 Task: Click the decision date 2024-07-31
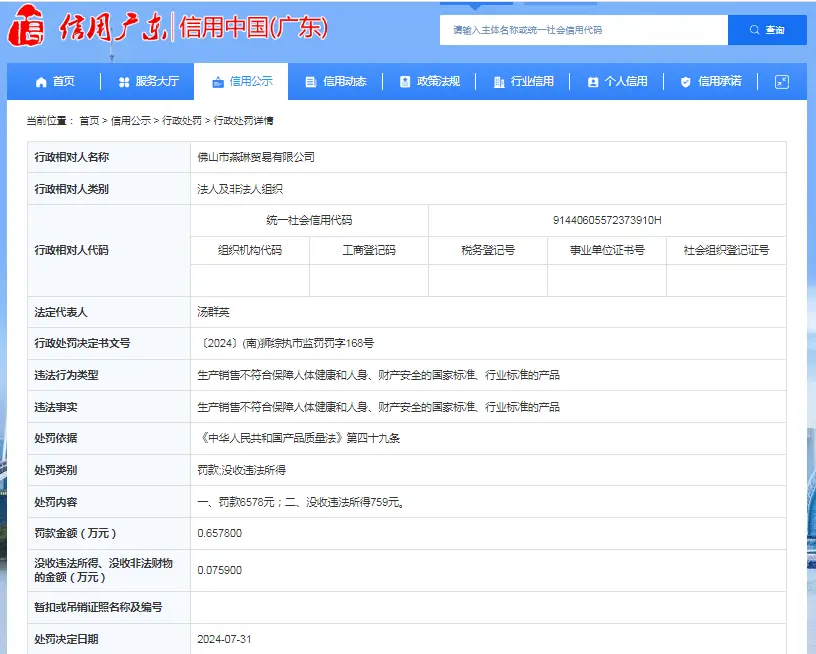(x=224, y=639)
